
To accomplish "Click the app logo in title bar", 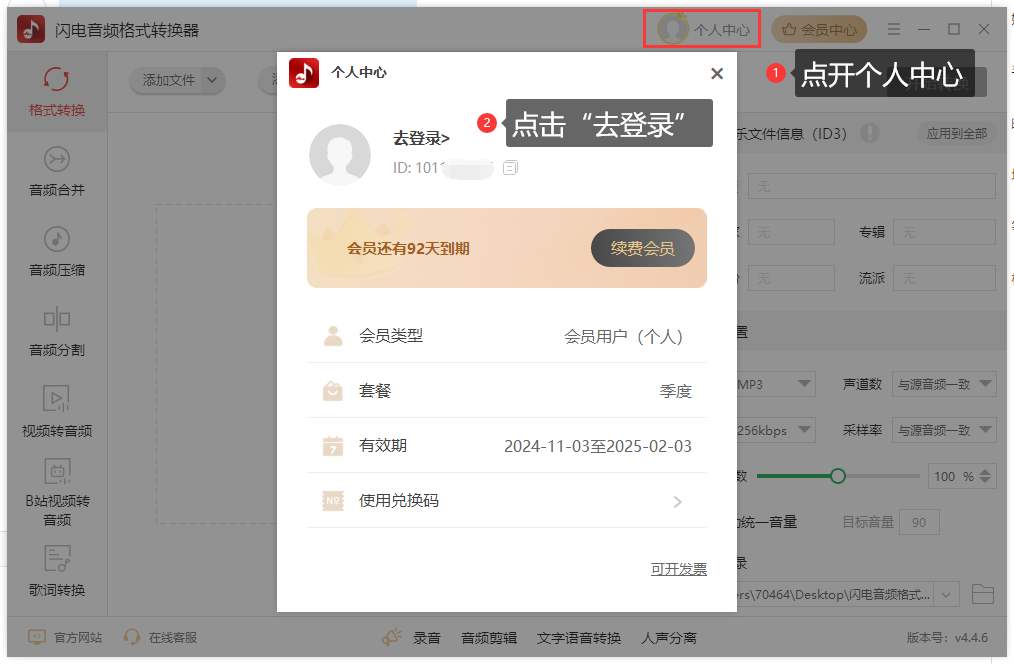I will point(30,29).
